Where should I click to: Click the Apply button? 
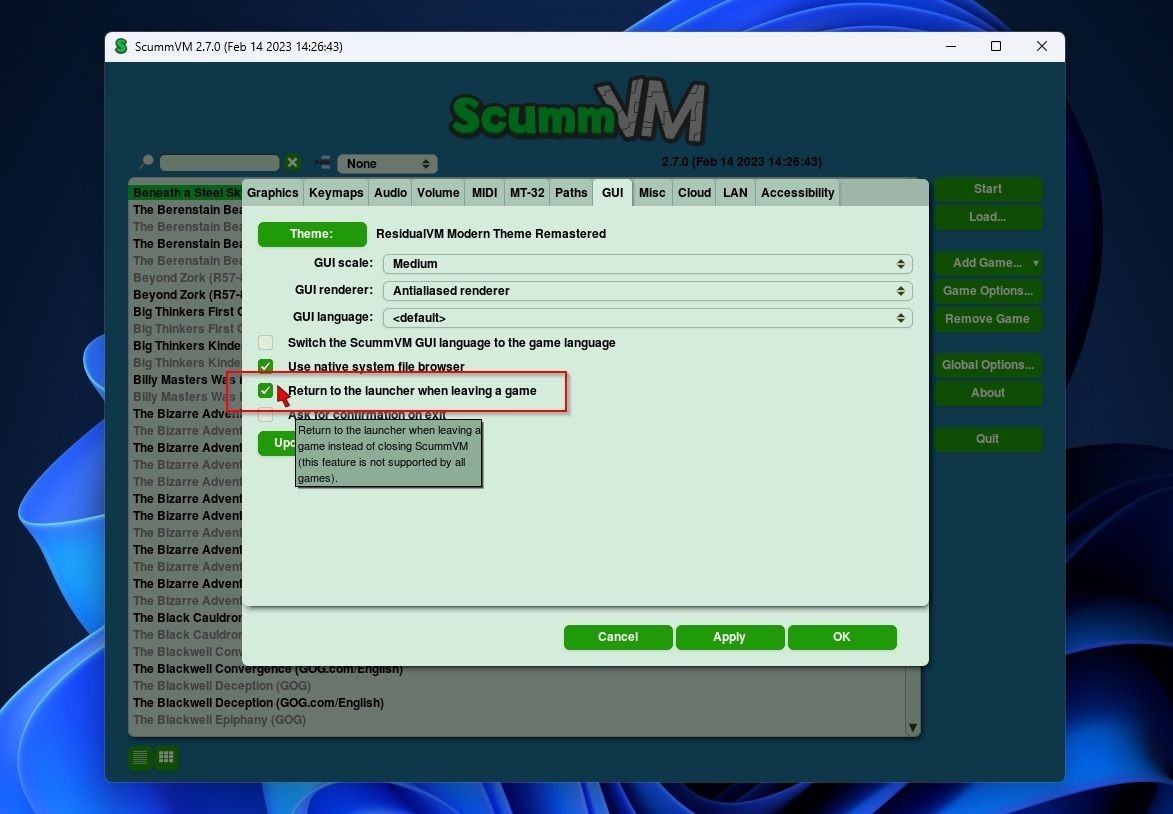(729, 637)
